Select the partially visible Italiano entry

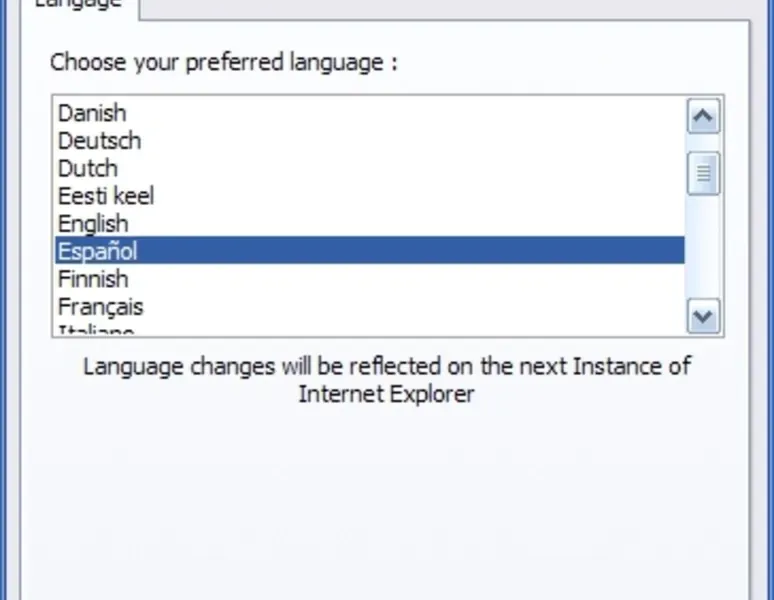pyautogui.click(x=96, y=329)
